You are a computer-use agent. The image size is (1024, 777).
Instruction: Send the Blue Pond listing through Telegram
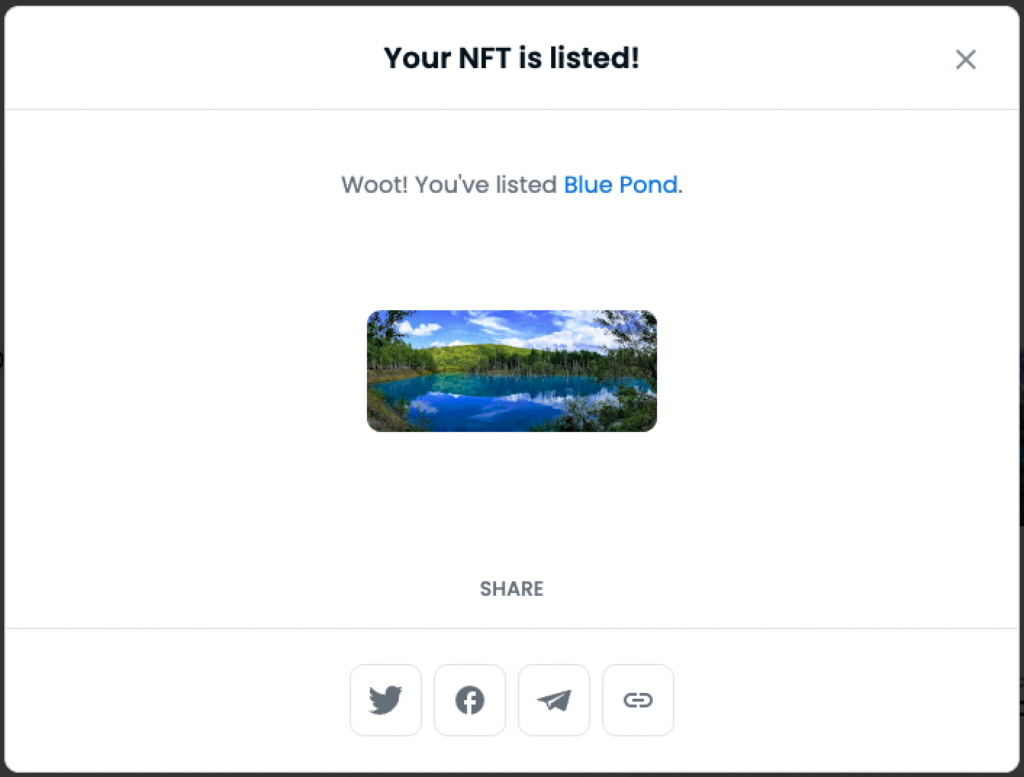point(554,700)
